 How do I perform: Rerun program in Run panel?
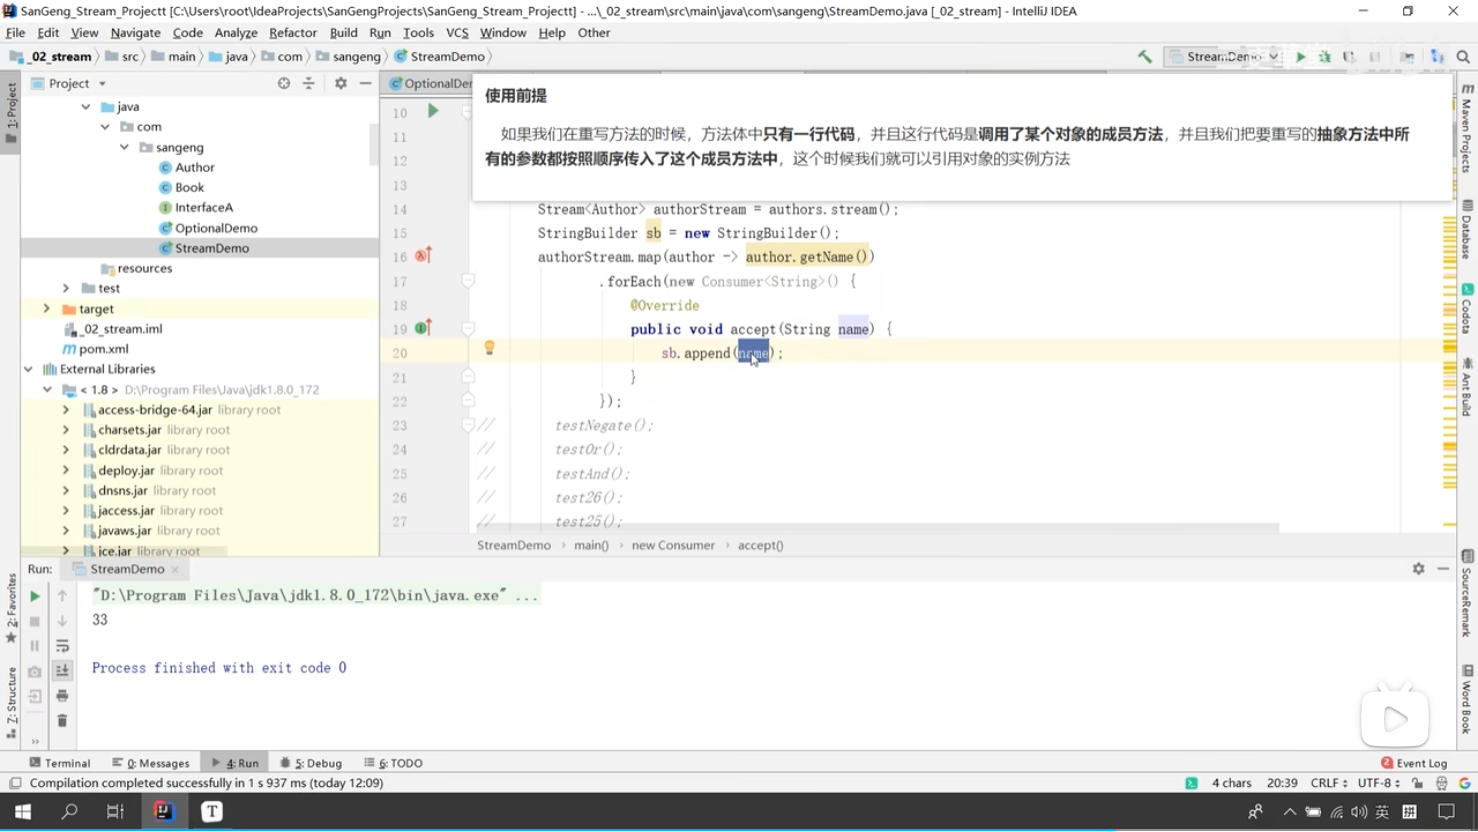(35, 596)
